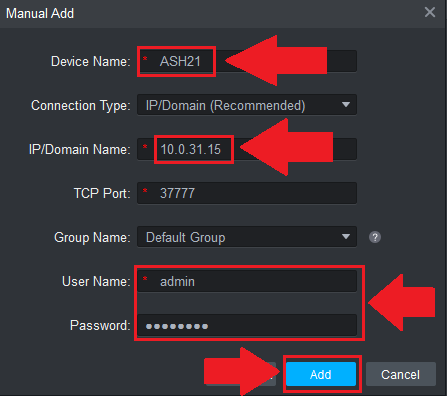
Task: Click the help question mark icon
Action: coord(375,237)
